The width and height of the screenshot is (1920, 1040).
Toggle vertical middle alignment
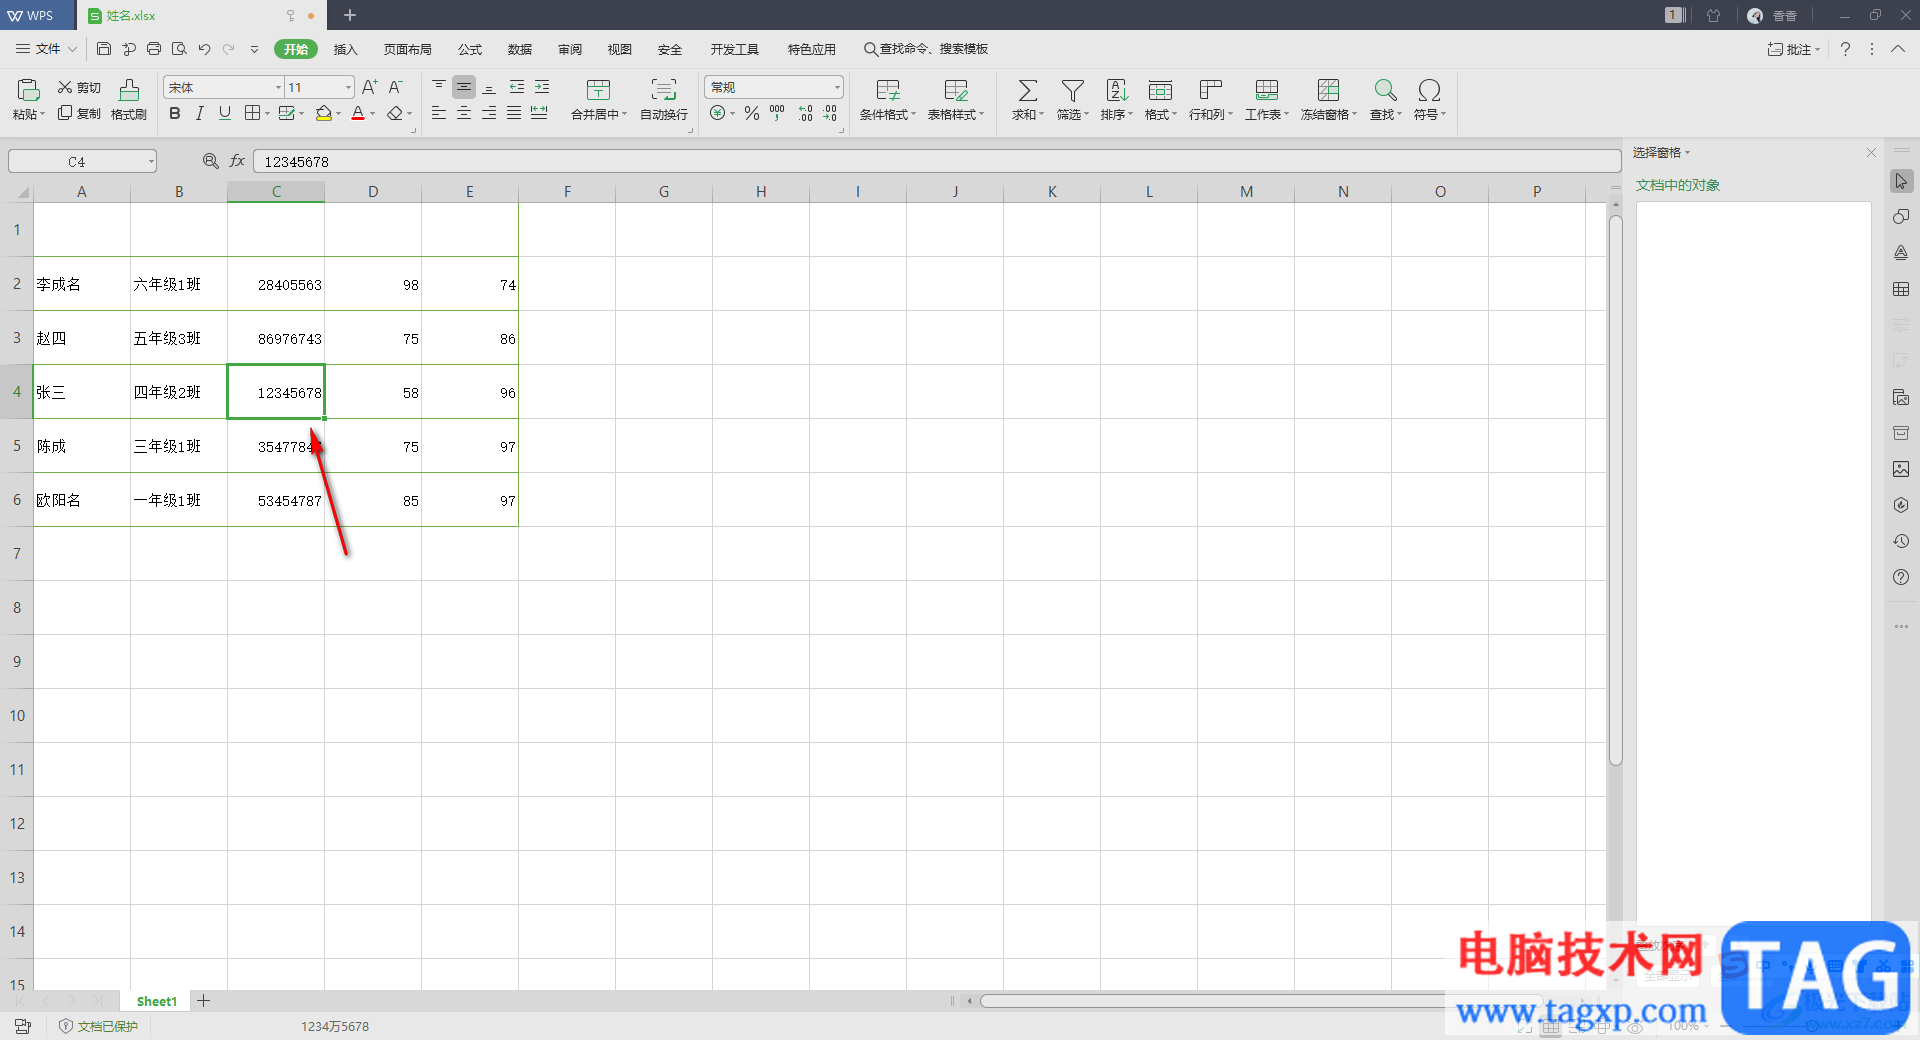464,87
